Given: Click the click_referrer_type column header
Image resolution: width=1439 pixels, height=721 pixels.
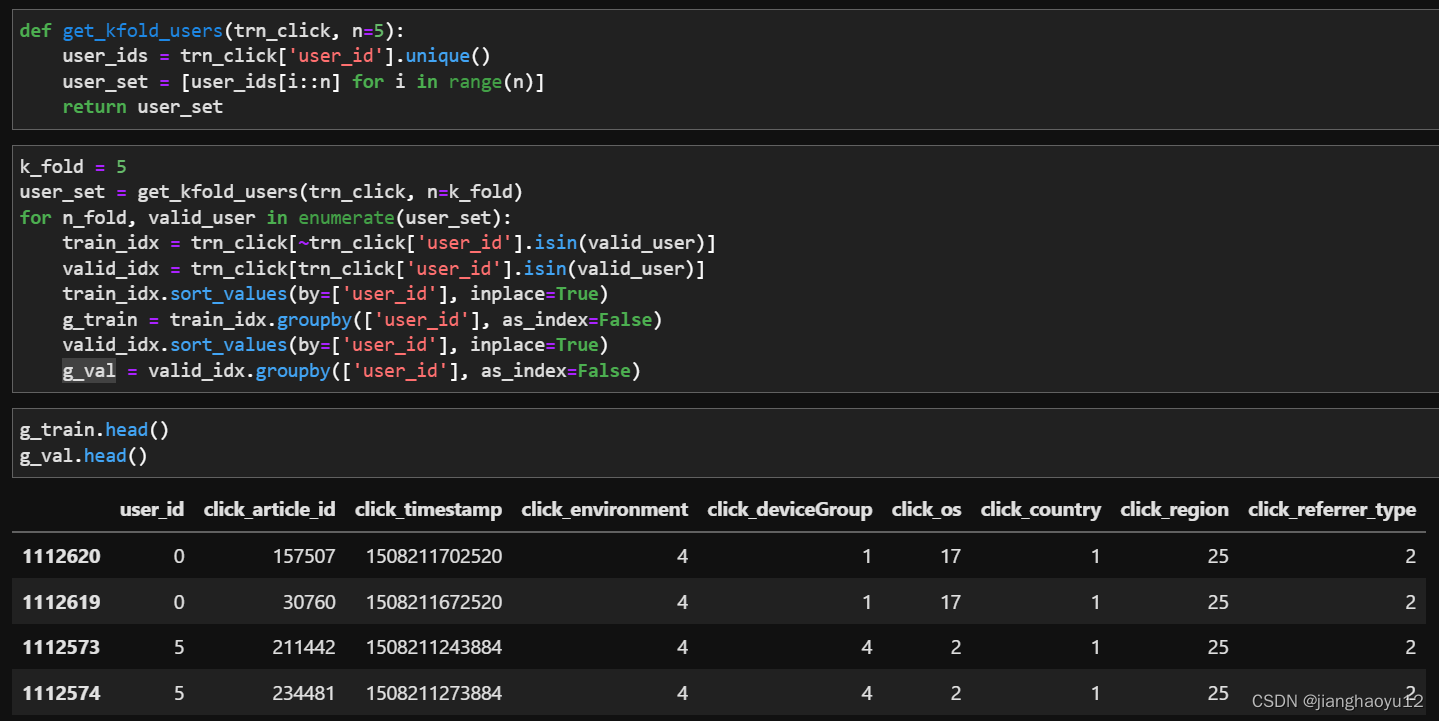Looking at the screenshot, I should coord(1332,510).
